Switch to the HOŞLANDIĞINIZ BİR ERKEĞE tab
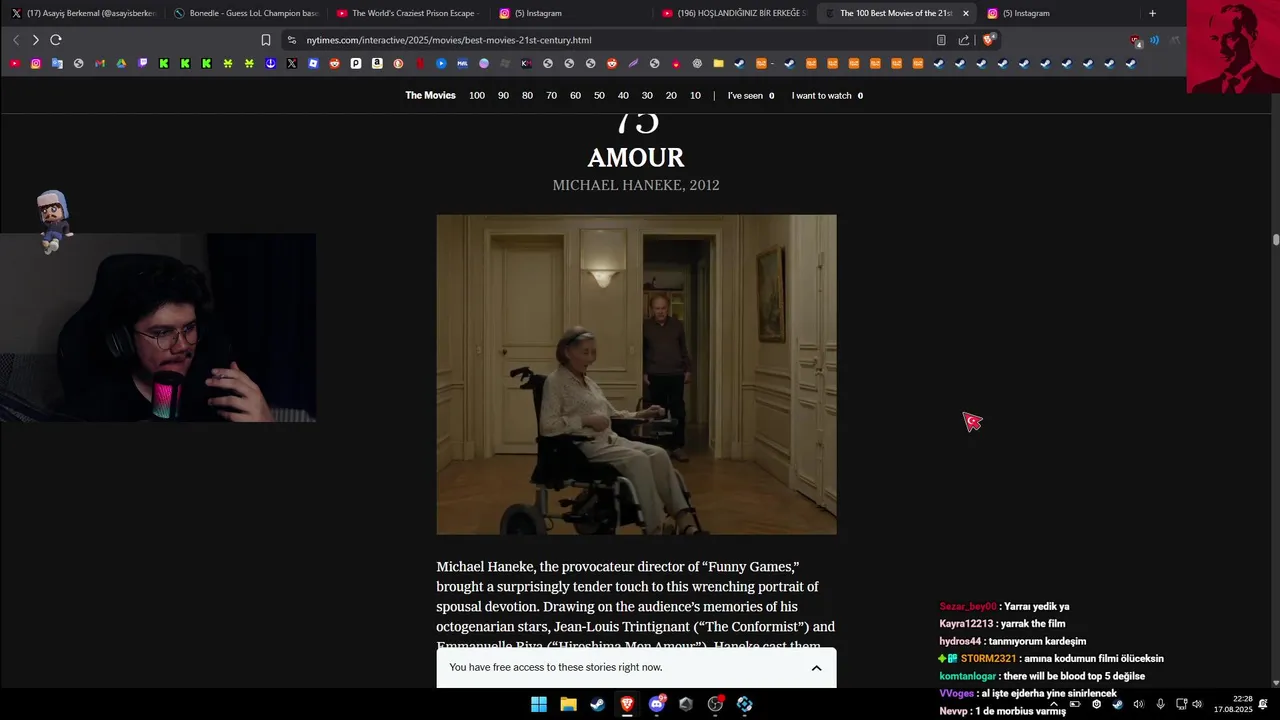The image size is (1280, 720). pyautogui.click(x=735, y=13)
